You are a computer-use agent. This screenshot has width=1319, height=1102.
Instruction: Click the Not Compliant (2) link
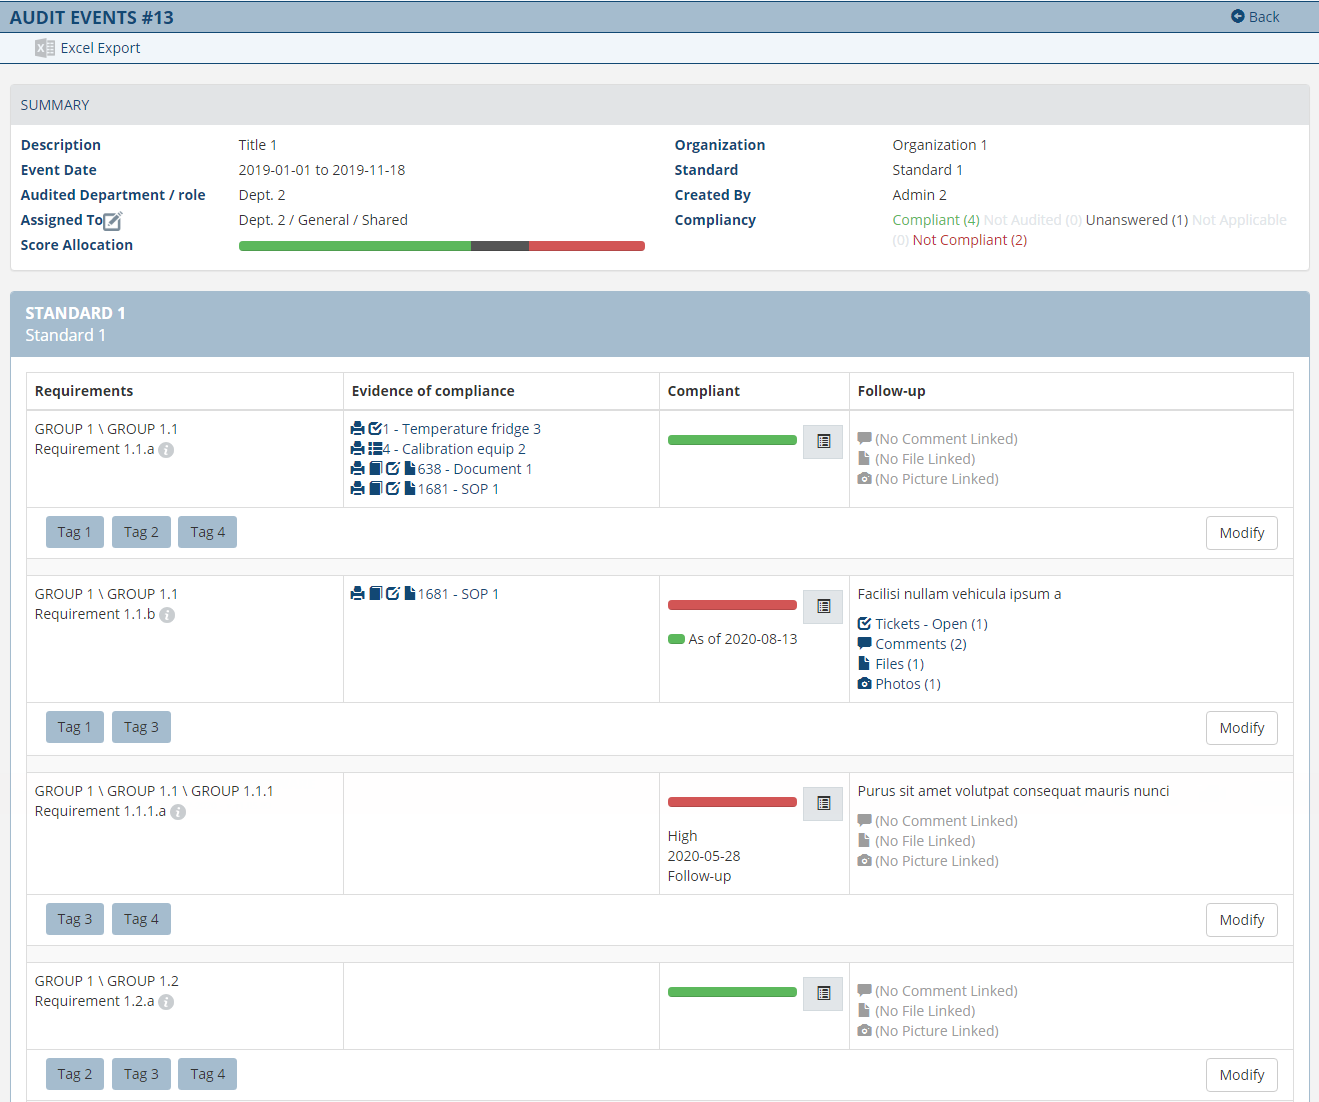(x=969, y=239)
